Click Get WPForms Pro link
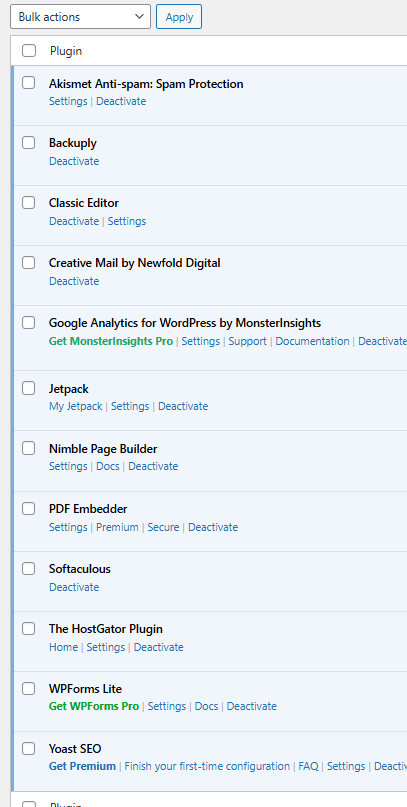 tap(94, 706)
